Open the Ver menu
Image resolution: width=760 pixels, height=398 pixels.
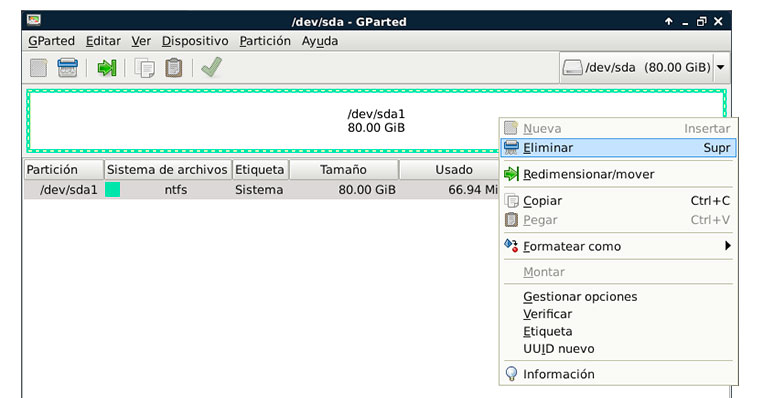coord(141,41)
